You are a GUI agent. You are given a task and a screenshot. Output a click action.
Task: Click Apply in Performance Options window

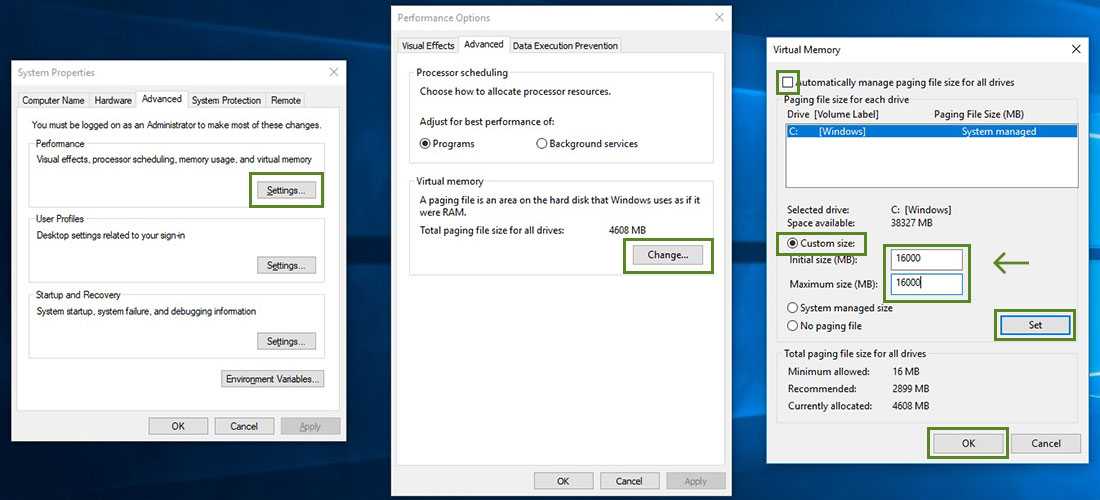(x=695, y=481)
